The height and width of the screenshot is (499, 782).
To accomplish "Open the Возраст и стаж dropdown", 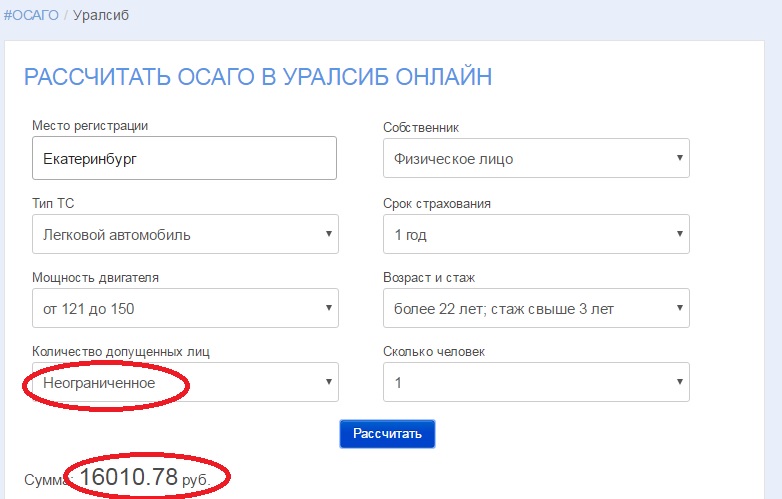I will pyautogui.click(x=536, y=308).
